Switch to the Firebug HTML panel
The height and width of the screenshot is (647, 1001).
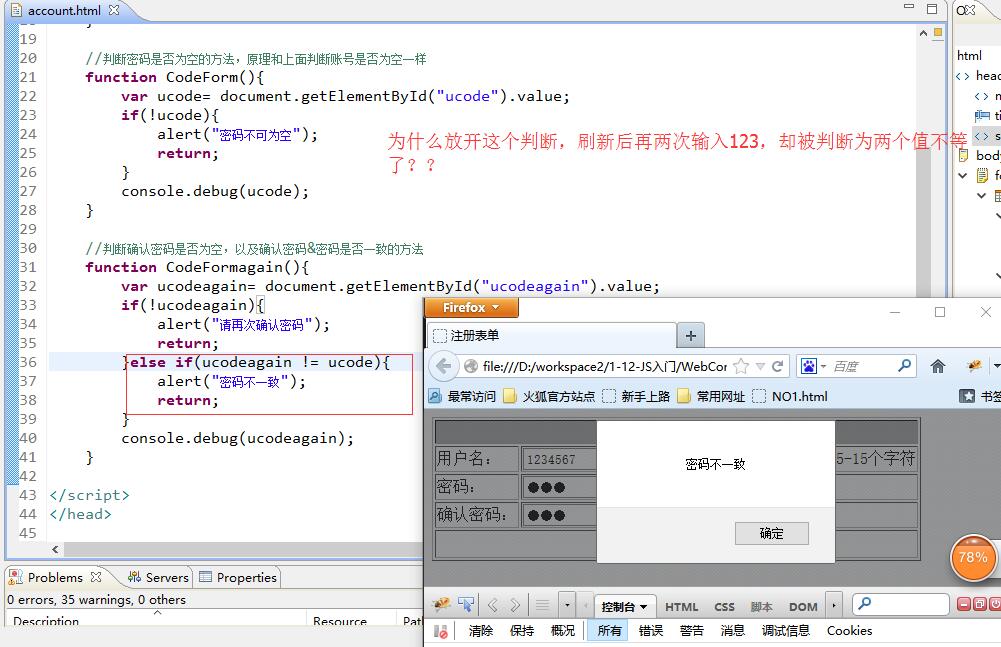681,607
